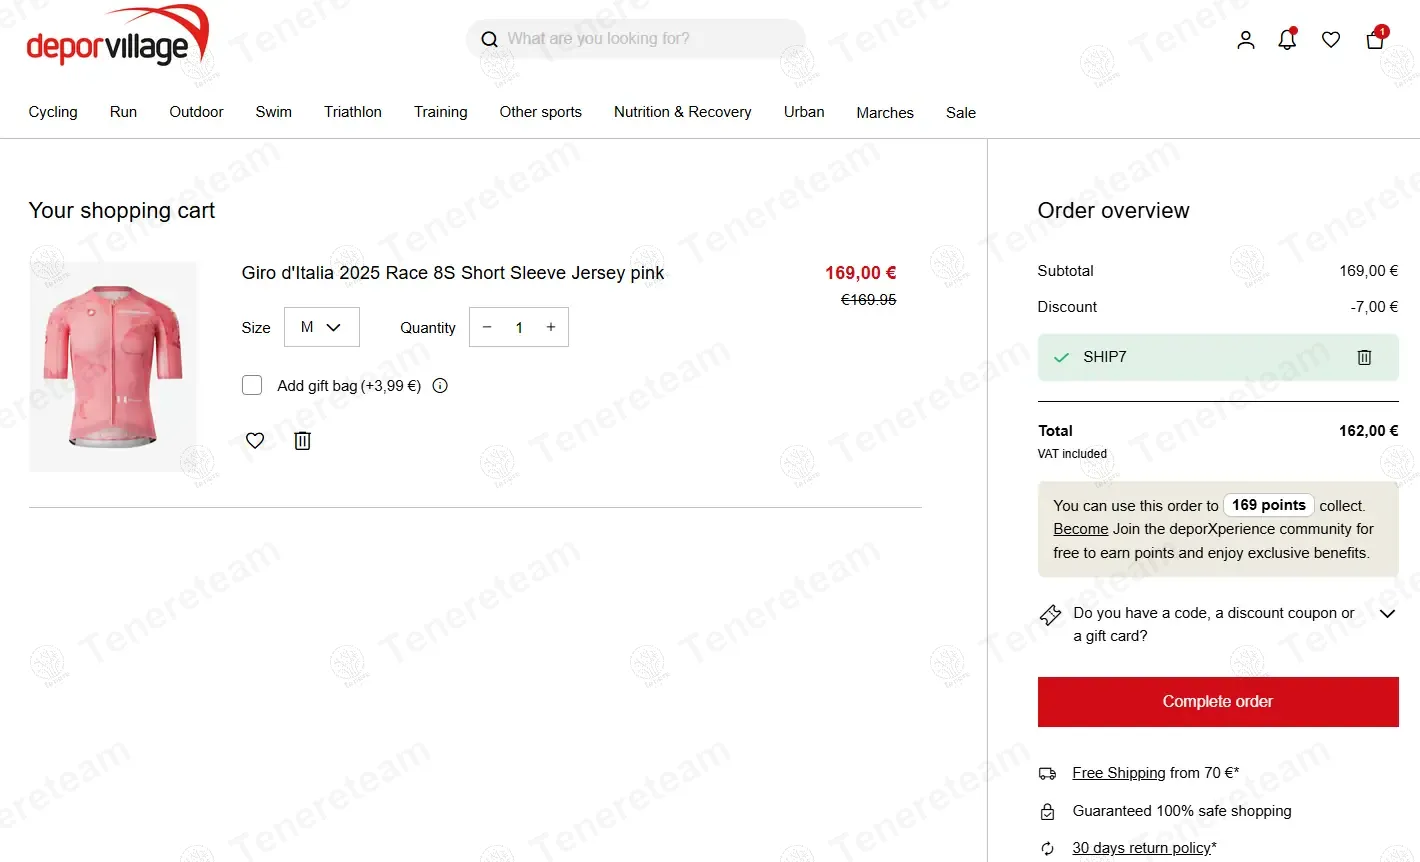Image resolution: width=1420 pixels, height=862 pixels.
Task: Decrease quantity minus button
Action: click(487, 327)
